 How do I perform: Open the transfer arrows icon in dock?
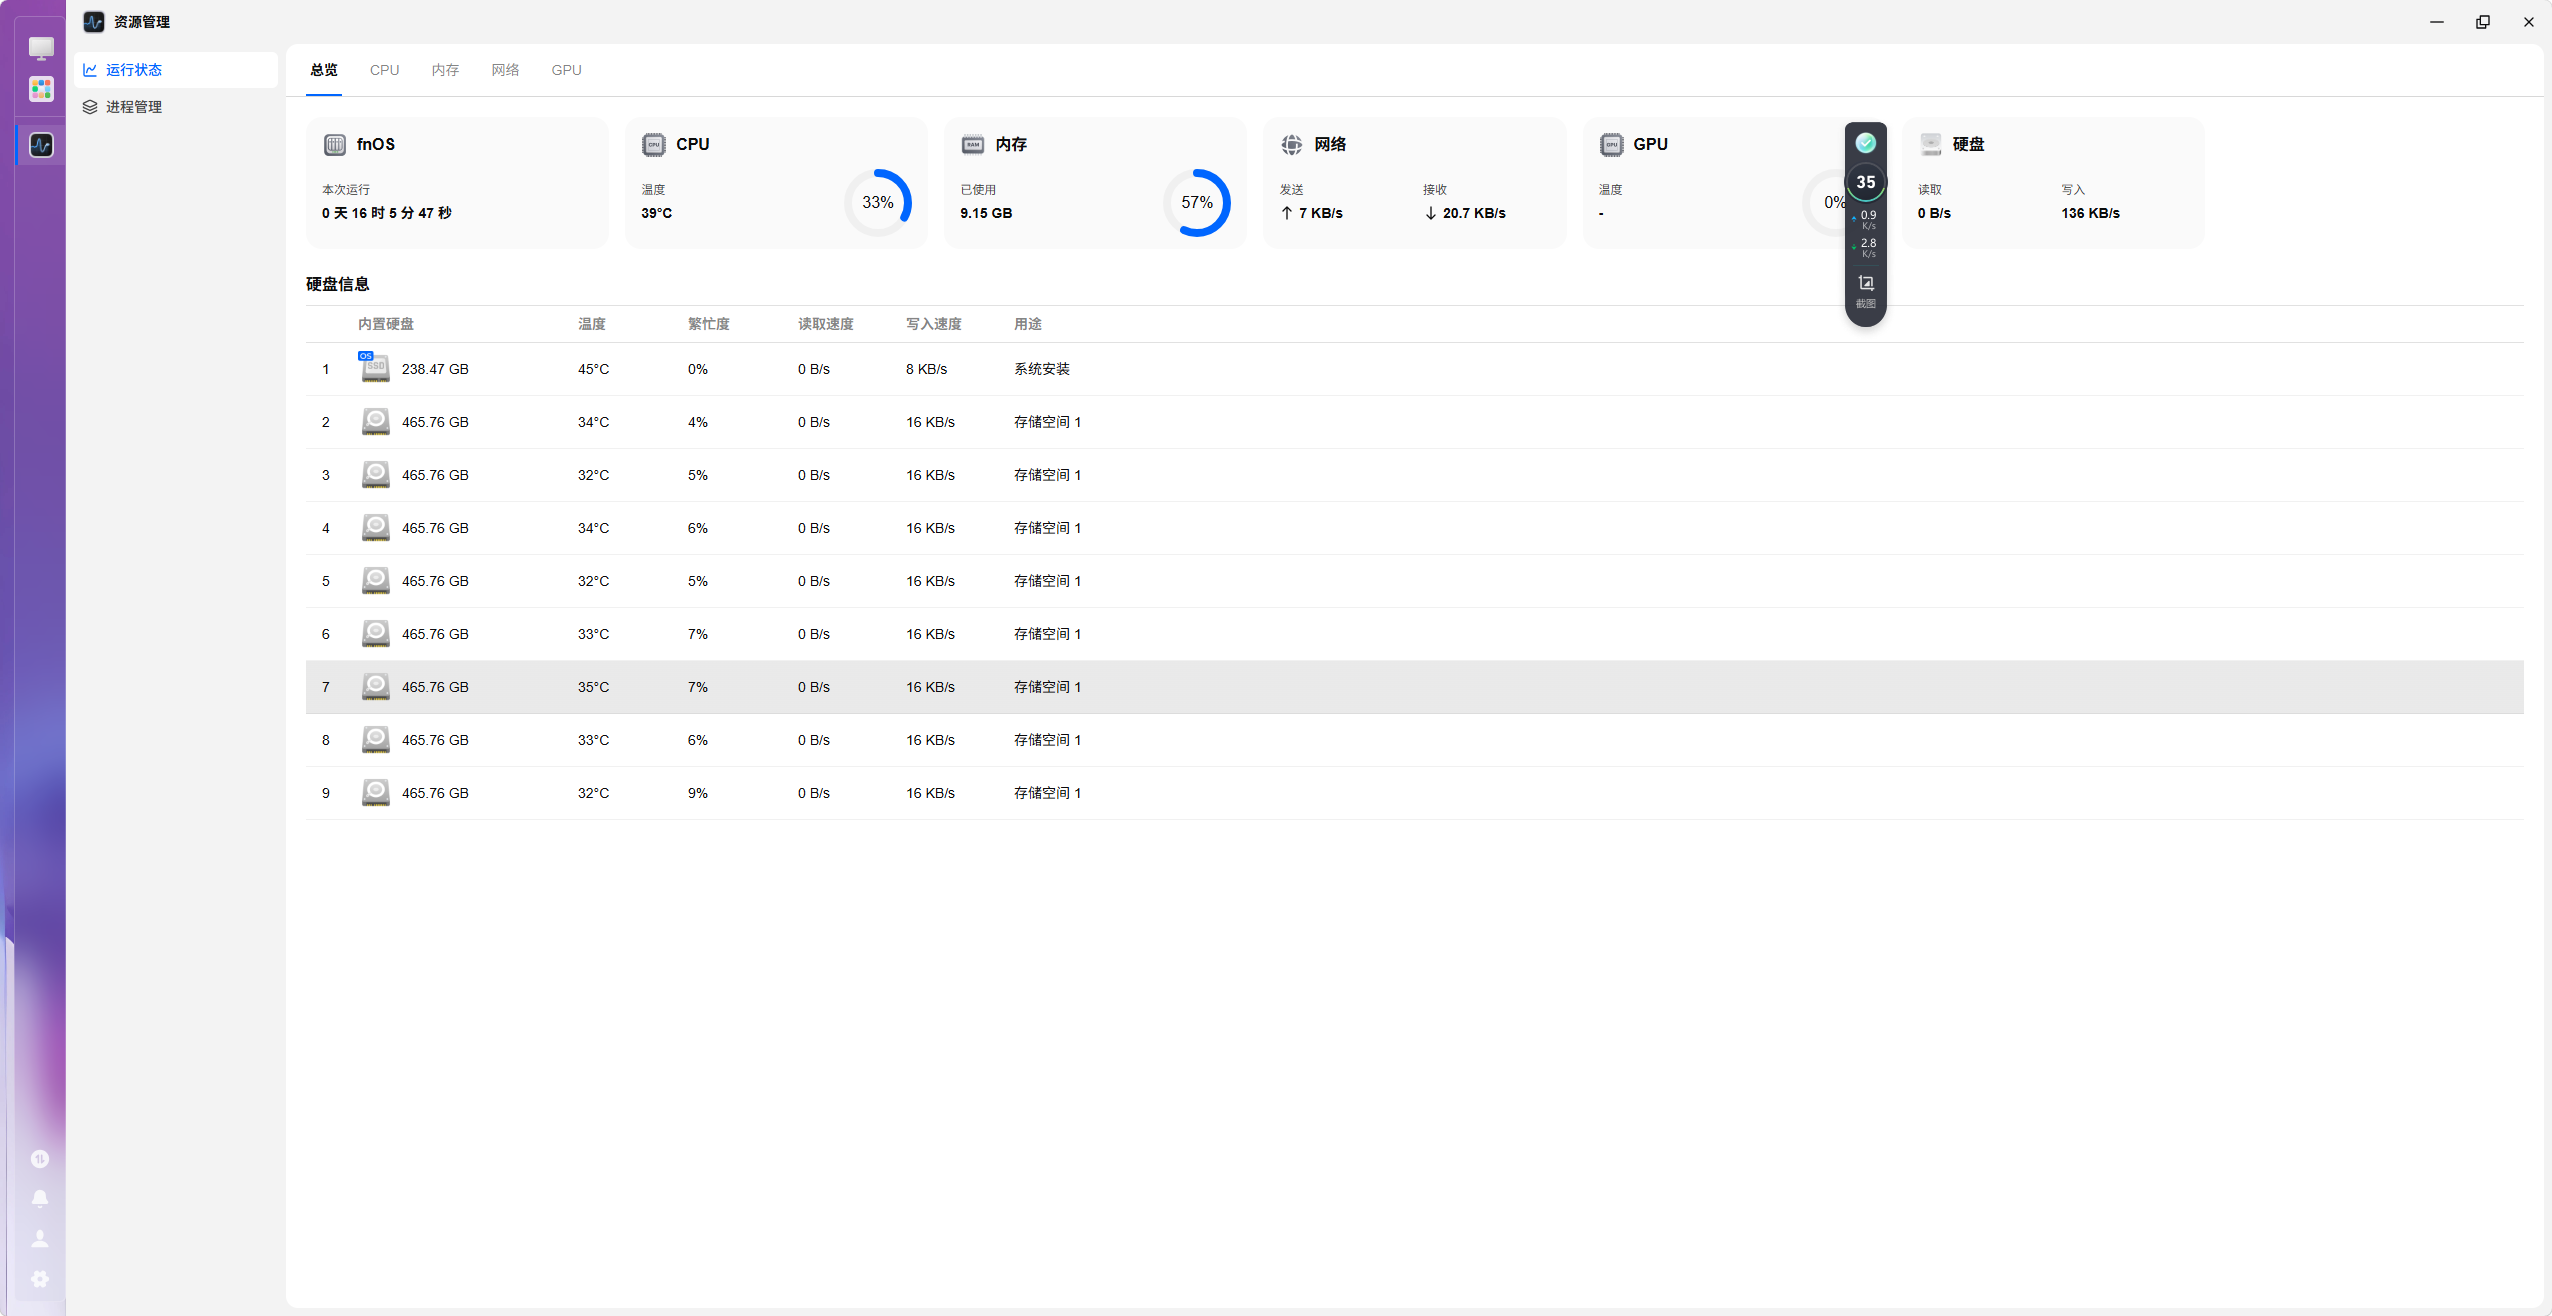tap(40, 1159)
